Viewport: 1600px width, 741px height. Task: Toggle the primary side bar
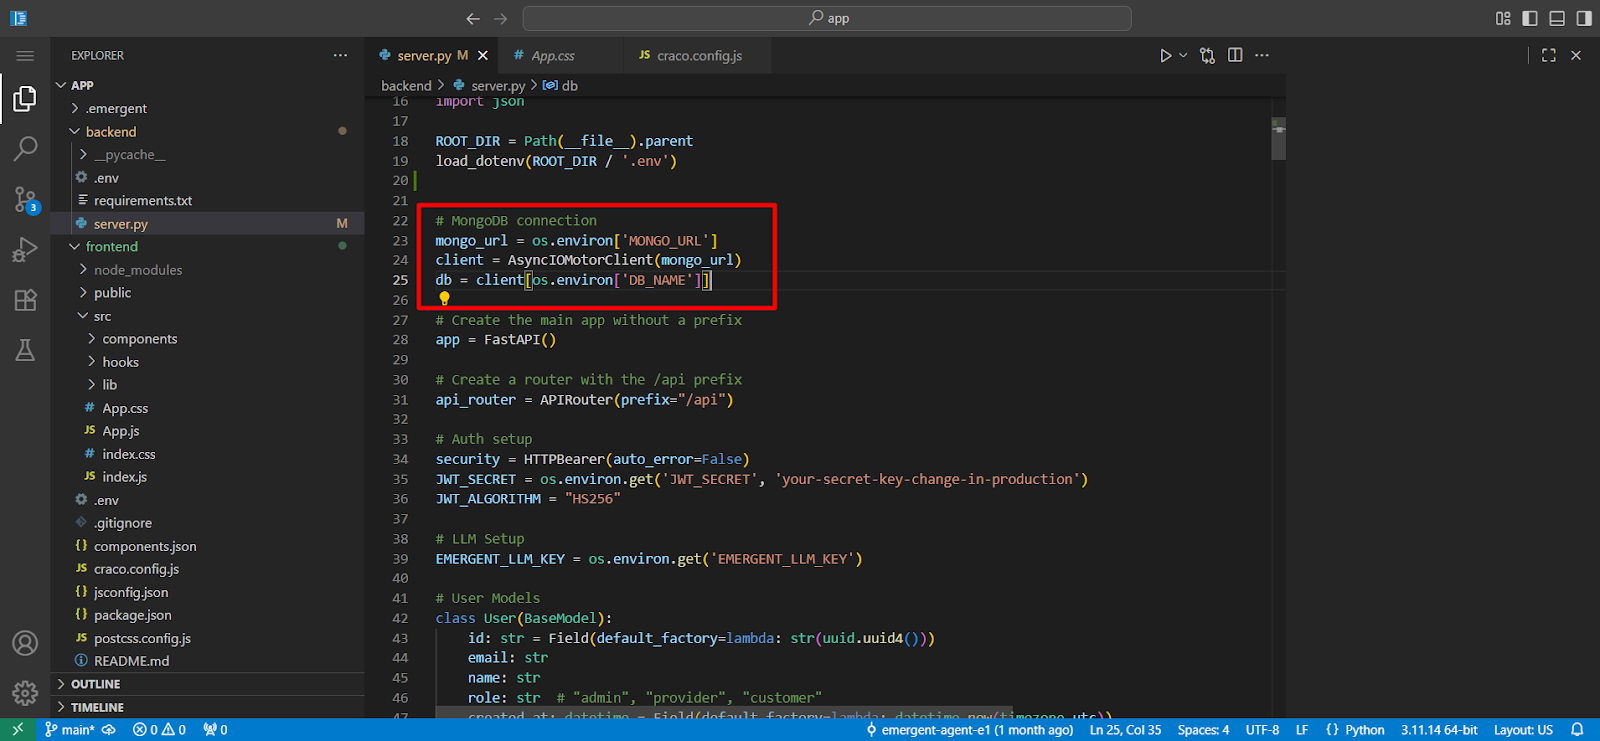tap(1530, 18)
